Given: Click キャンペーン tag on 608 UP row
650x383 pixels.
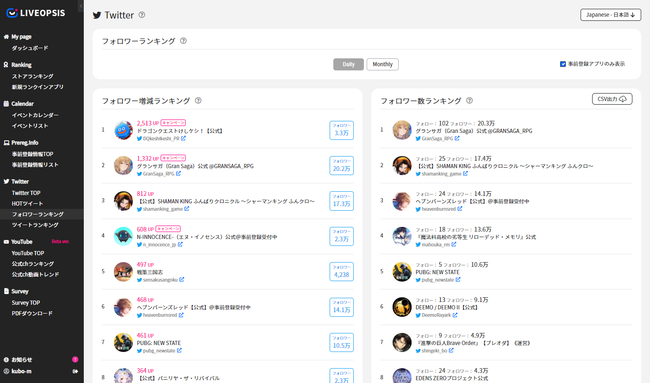Looking at the screenshot, I should pyautogui.click(x=168, y=229).
